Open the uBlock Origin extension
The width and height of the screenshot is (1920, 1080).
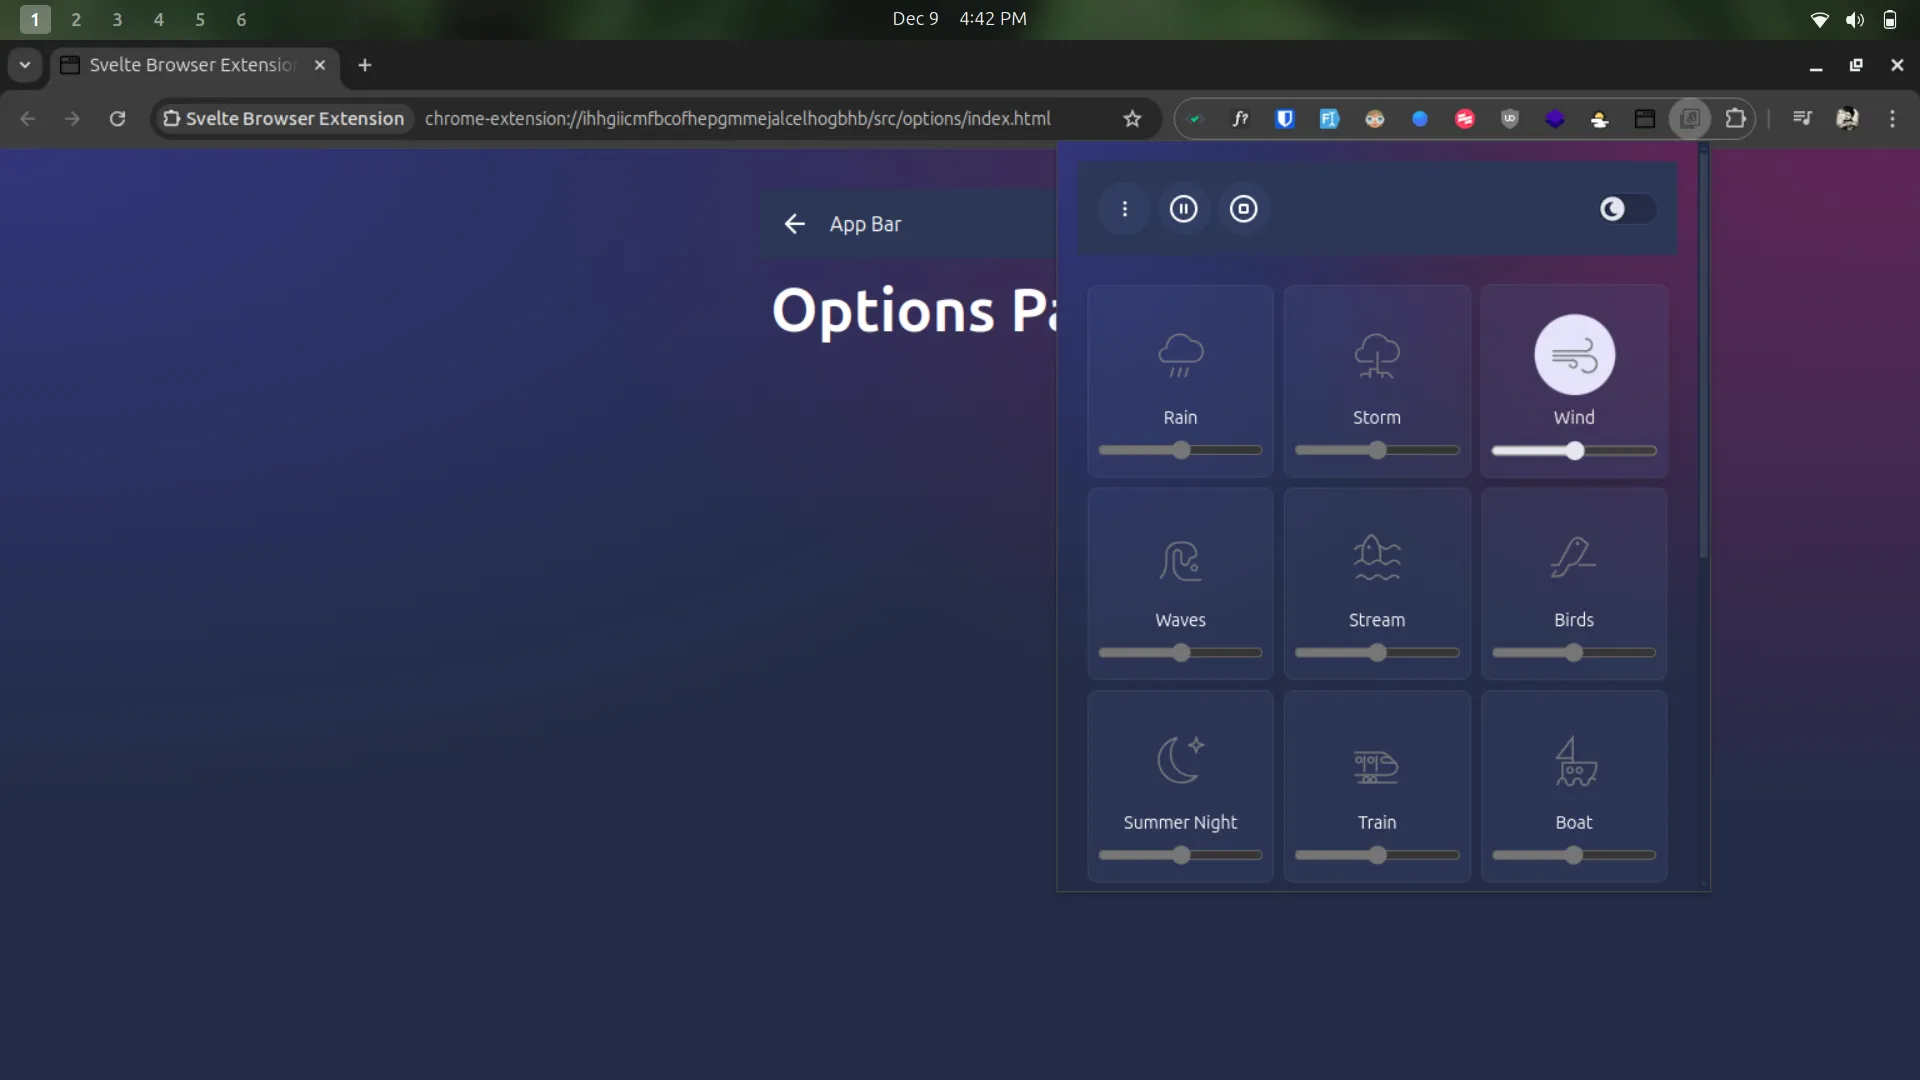click(x=1510, y=119)
